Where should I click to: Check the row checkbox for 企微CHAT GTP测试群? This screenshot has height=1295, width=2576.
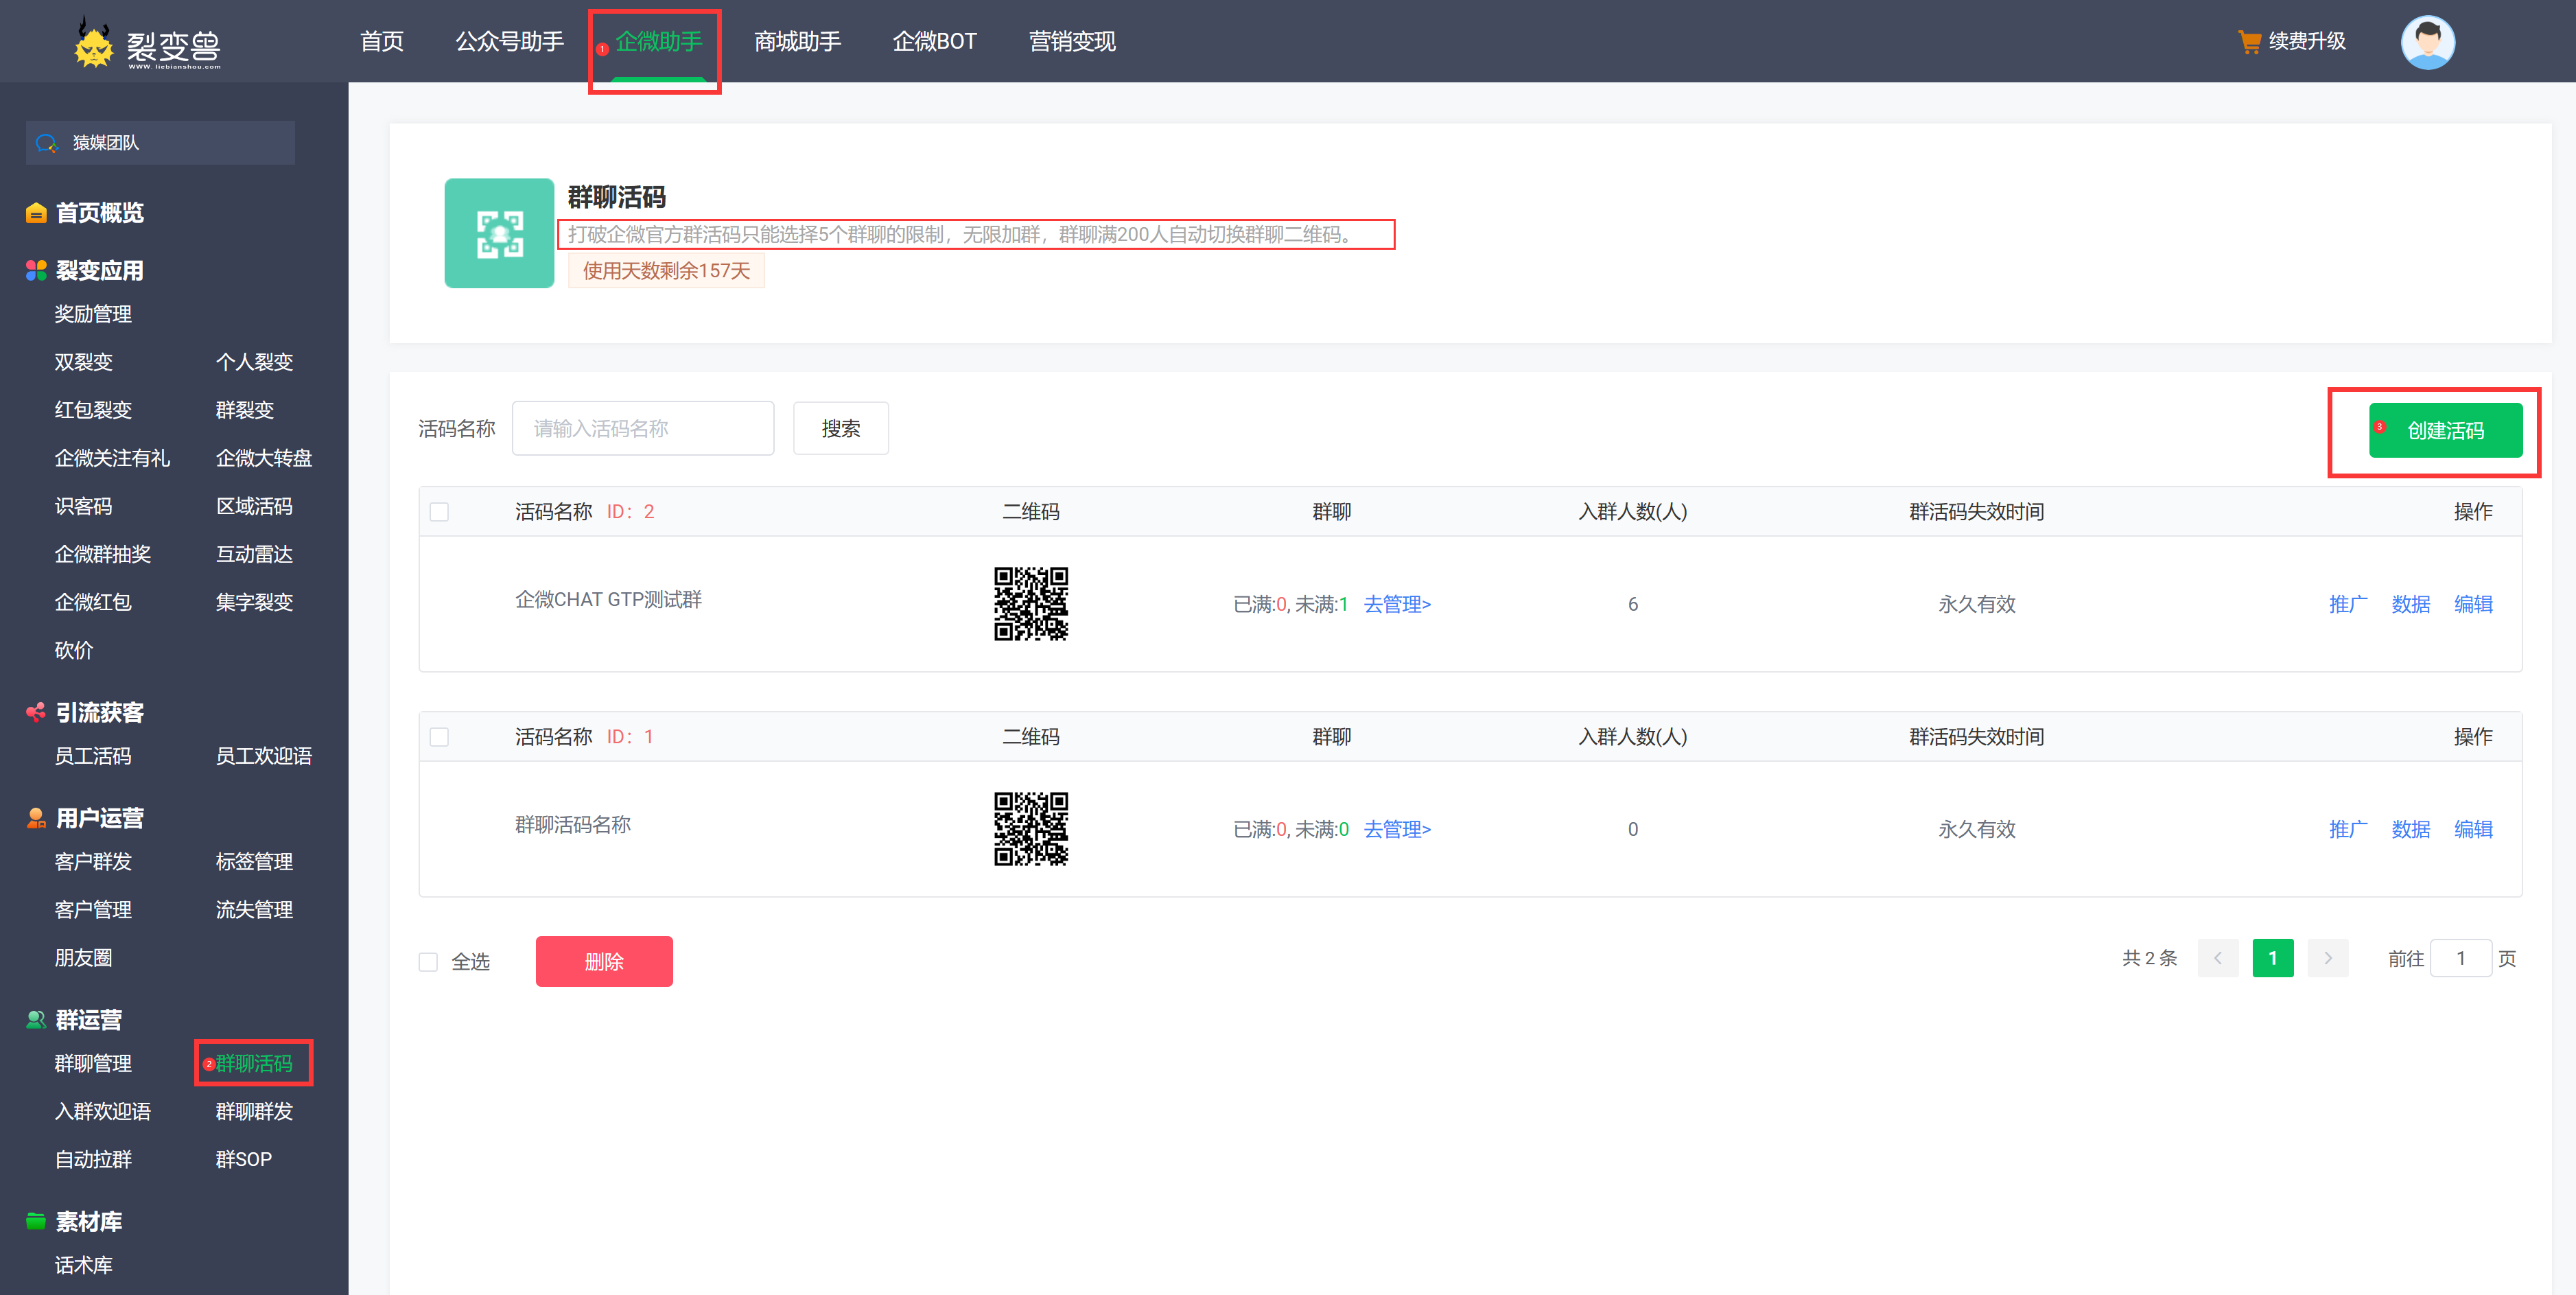point(439,511)
